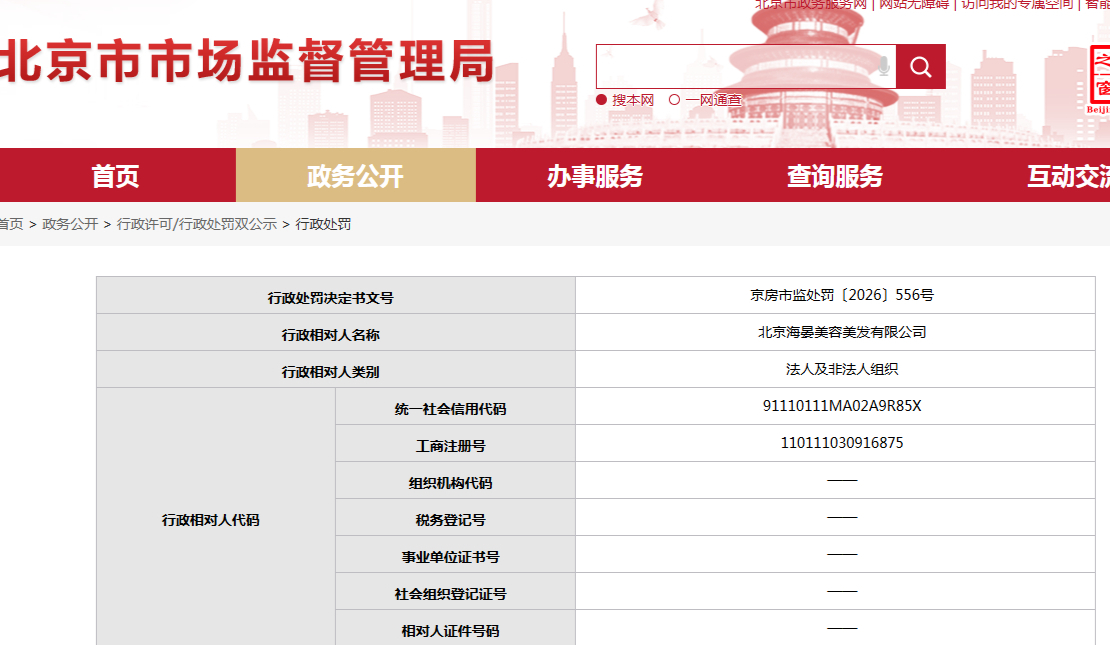Image resolution: width=1110 pixels, height=645 pixels.
Task: Open the 政务公开 navigation tab
Action: (355, 176)
